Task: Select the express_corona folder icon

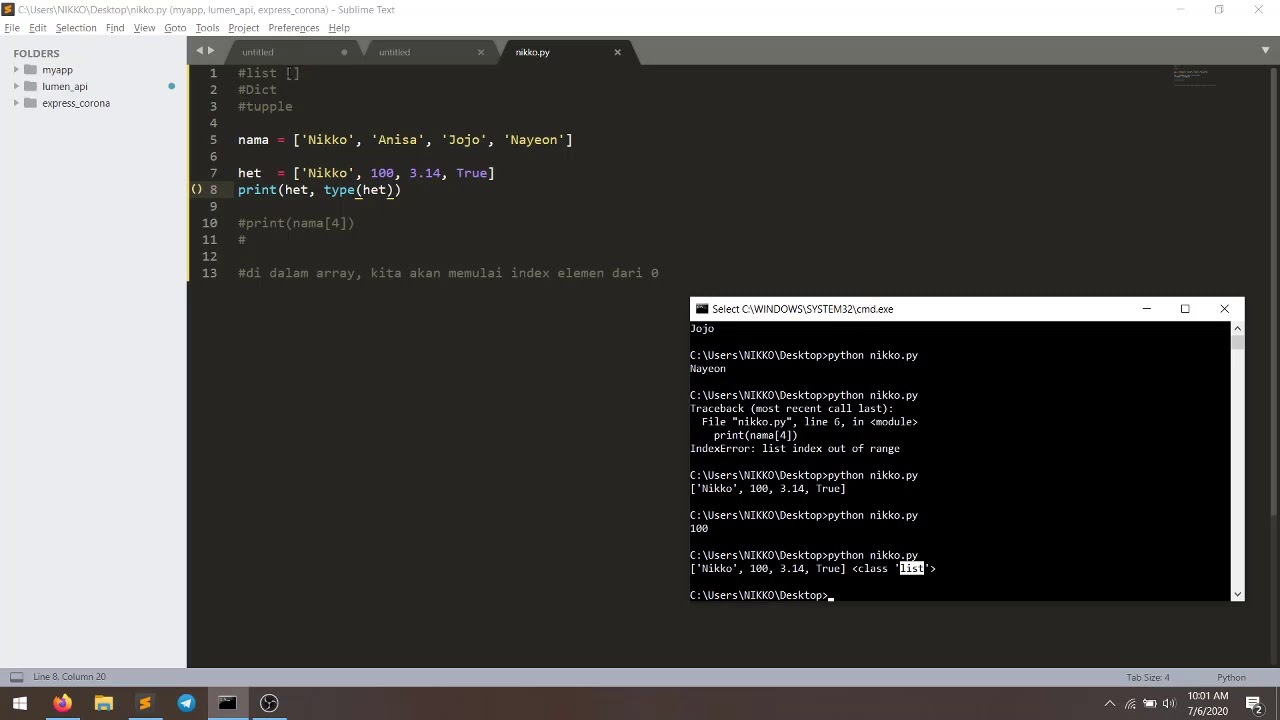Action: 30,103
